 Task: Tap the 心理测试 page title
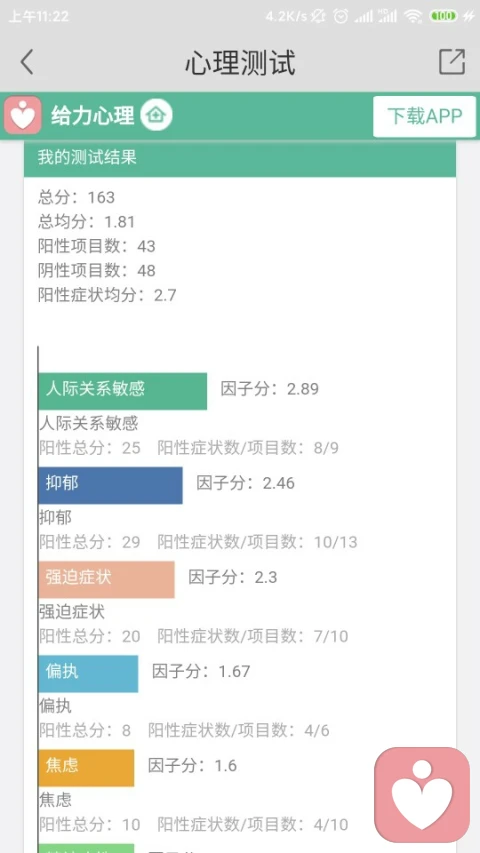240,62
